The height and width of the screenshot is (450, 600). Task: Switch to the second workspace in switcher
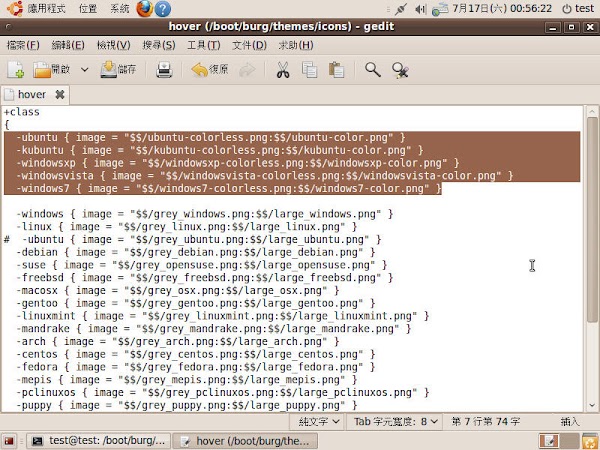tap(569, 441)
